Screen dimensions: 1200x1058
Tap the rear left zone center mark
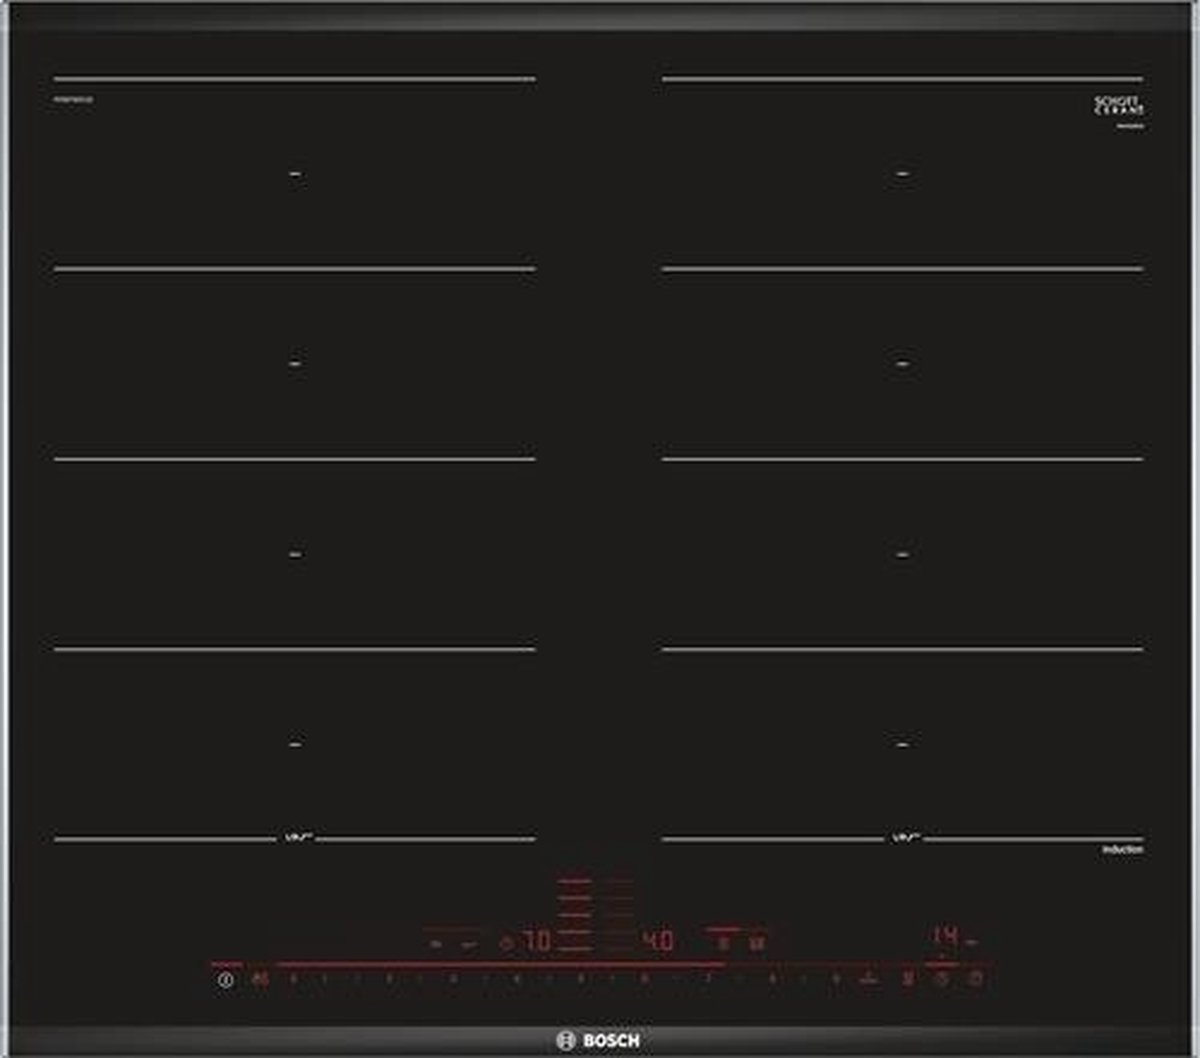pos(295,174)
